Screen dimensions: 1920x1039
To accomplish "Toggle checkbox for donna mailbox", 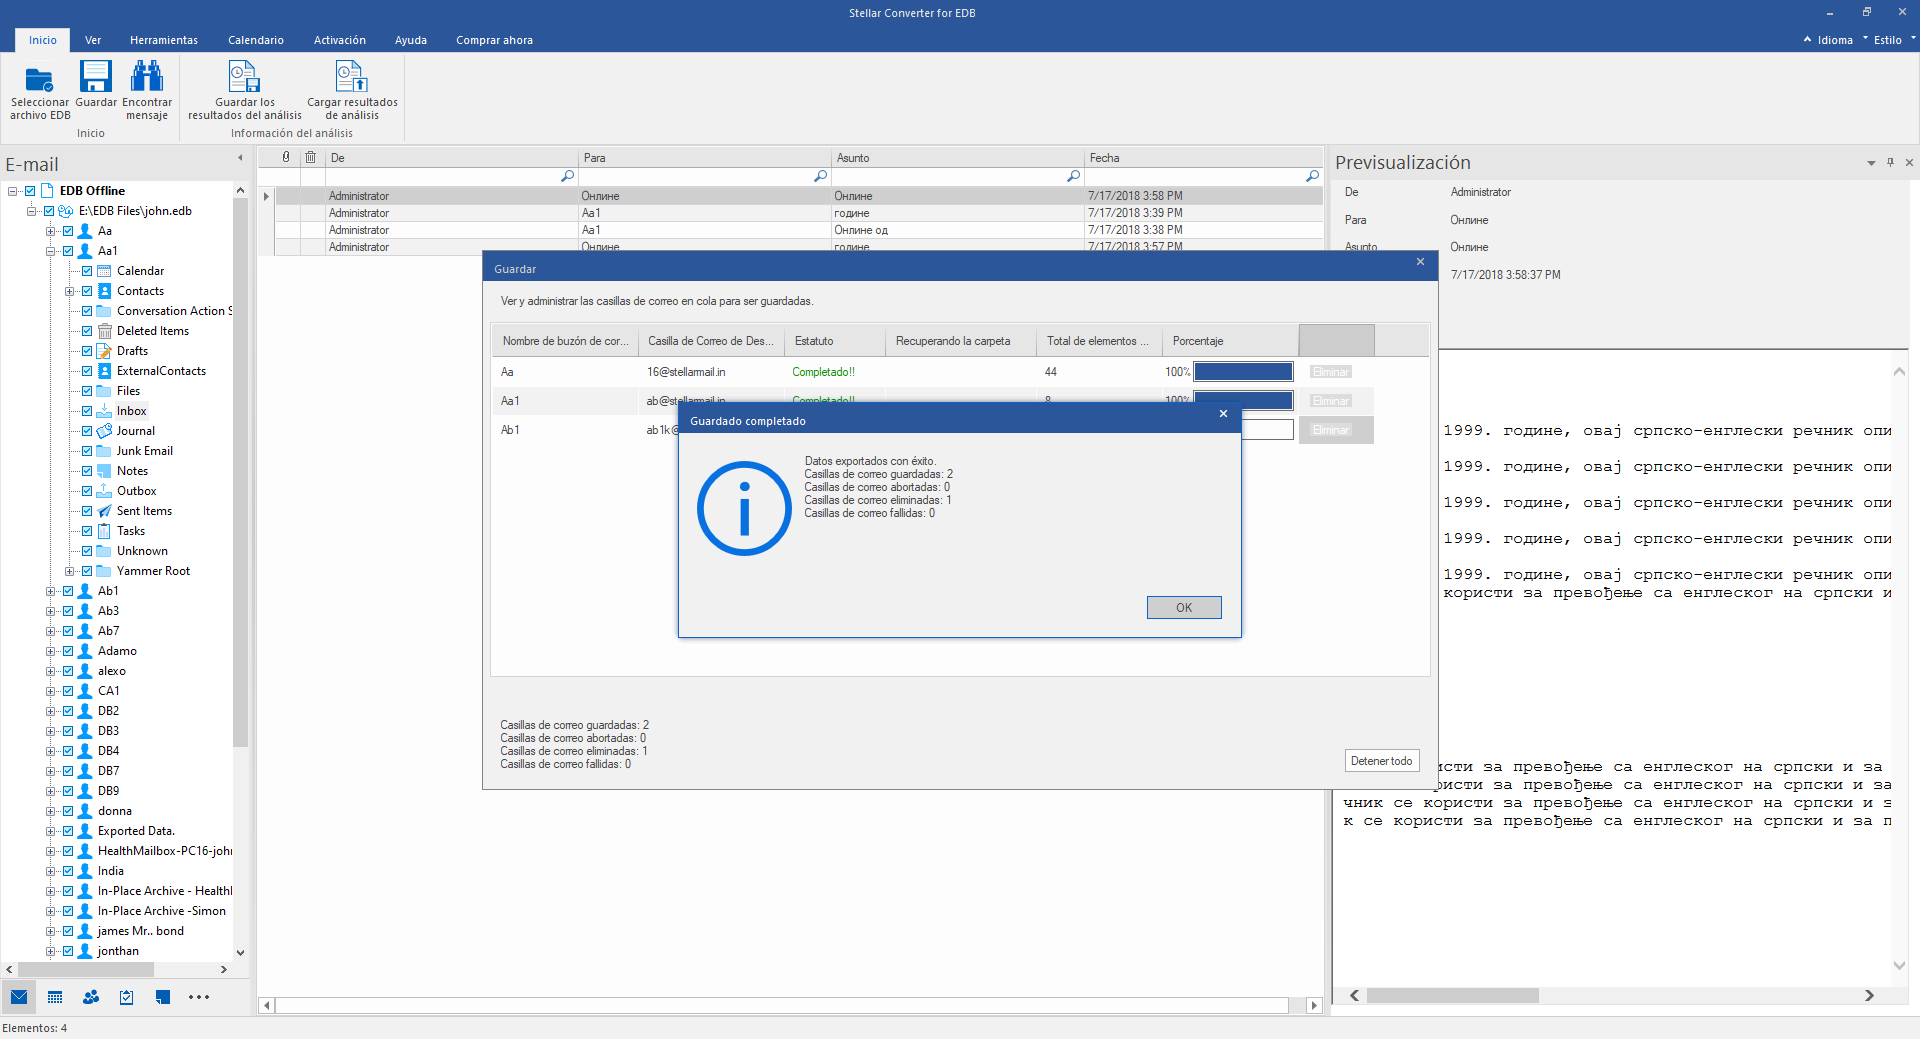I will pos(68,811).
